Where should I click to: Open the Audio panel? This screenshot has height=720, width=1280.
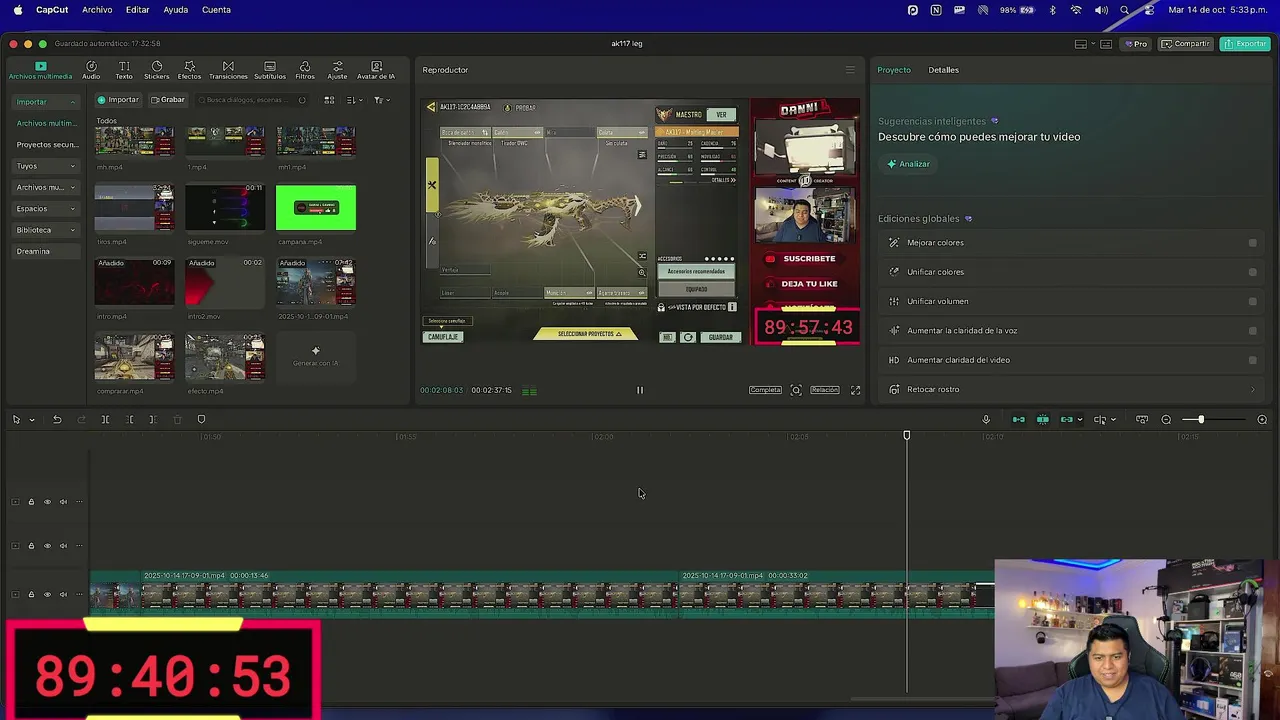91,70
